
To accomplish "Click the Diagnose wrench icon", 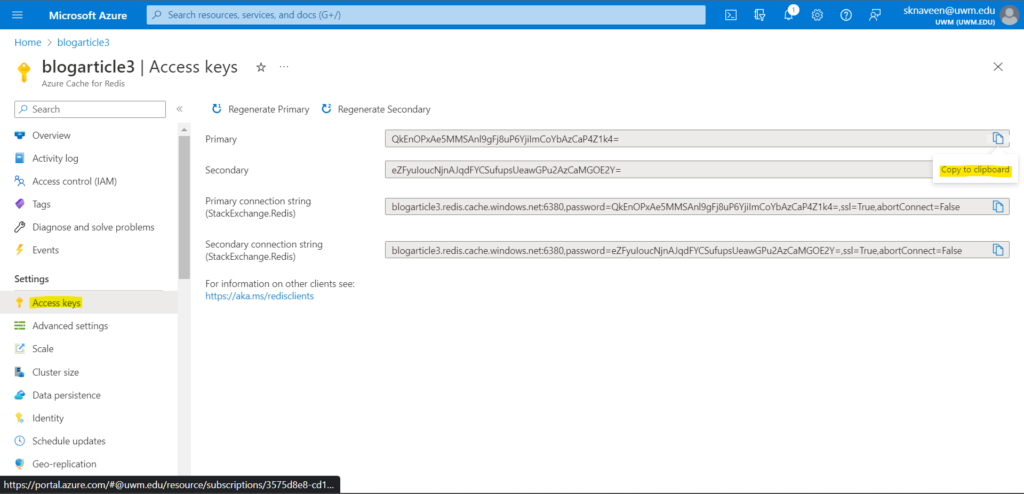I will click(20, 227).
